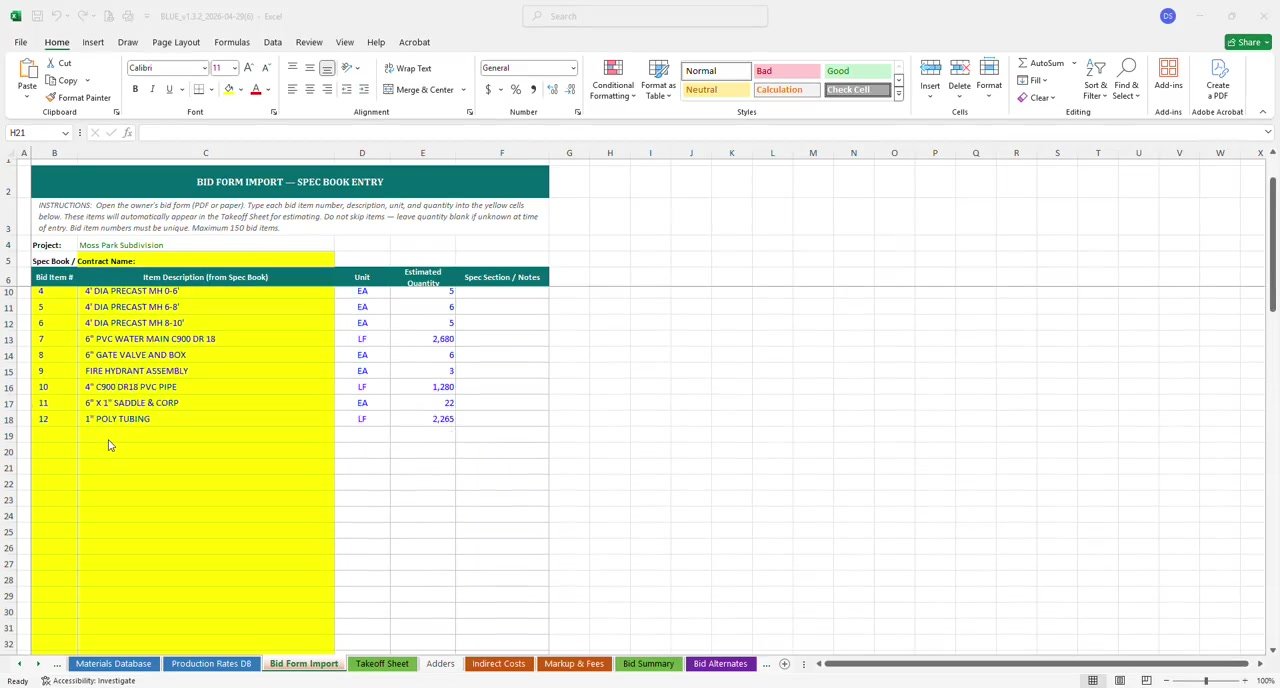Viewport: 1280px width, 688px height.
Task: Apply the Percent Style format
Action: [516, 89]
